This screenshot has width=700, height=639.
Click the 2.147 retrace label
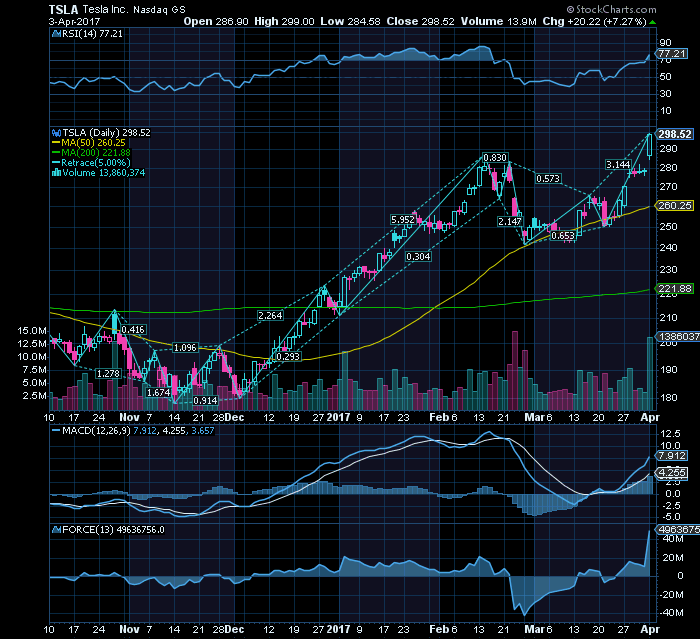pyautogui.click(x=510, y=221)
